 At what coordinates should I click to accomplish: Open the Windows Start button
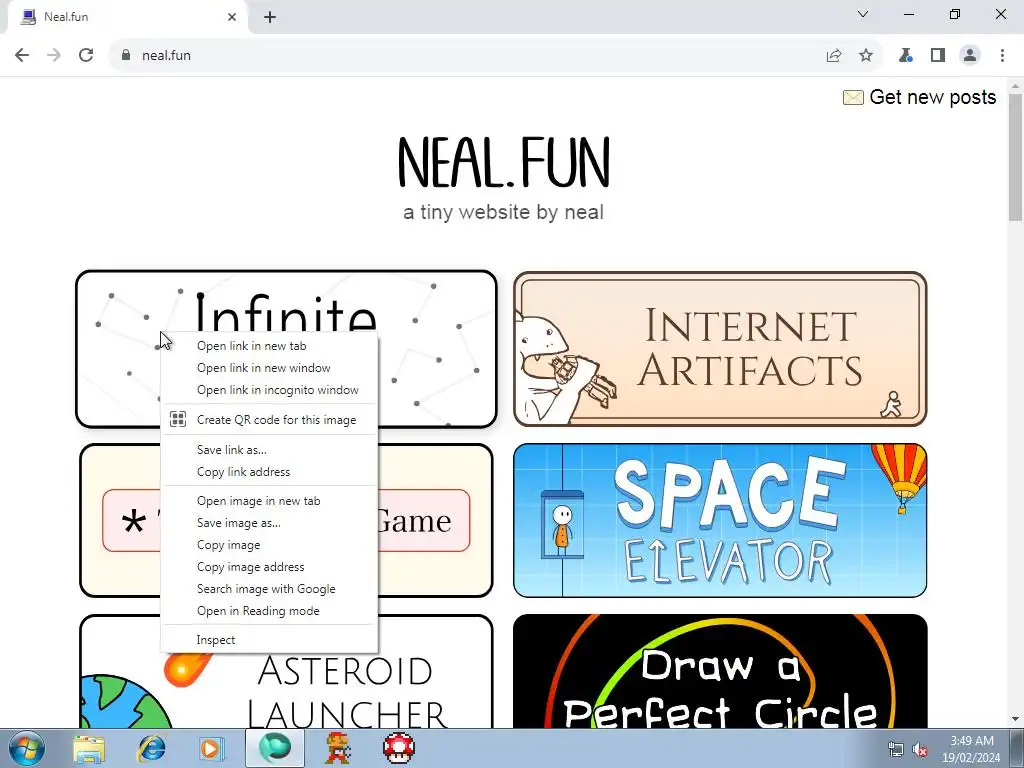click(26, 748)
